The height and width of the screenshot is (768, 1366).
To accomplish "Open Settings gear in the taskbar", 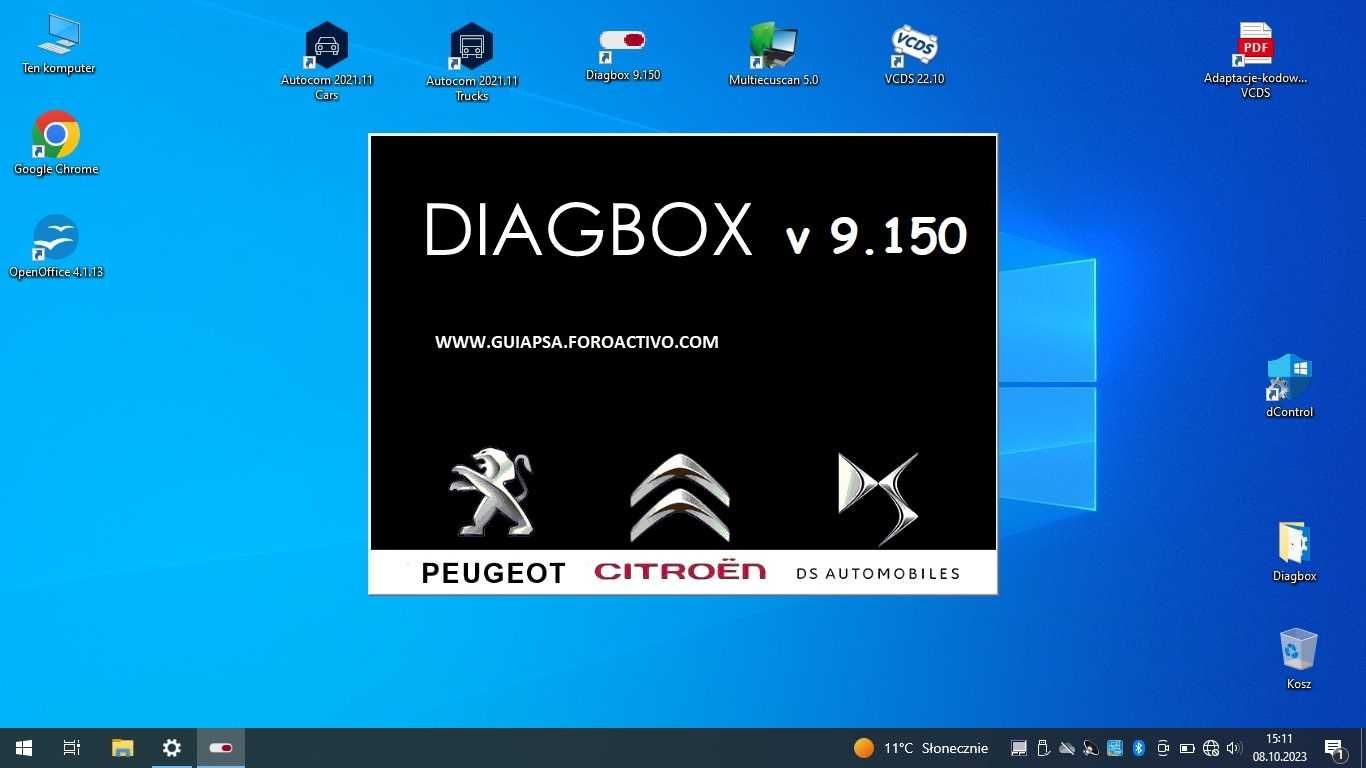I will (x=172, y=748).
